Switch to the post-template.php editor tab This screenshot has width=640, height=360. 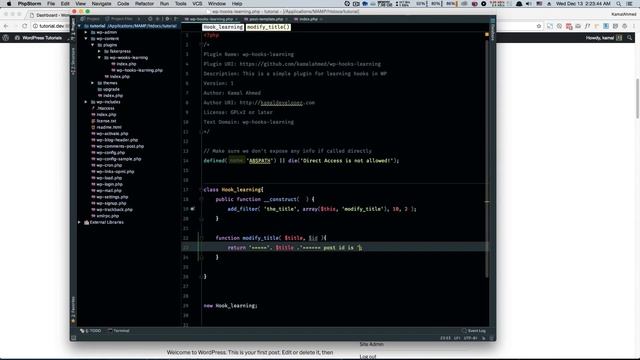tap(266, 19)
